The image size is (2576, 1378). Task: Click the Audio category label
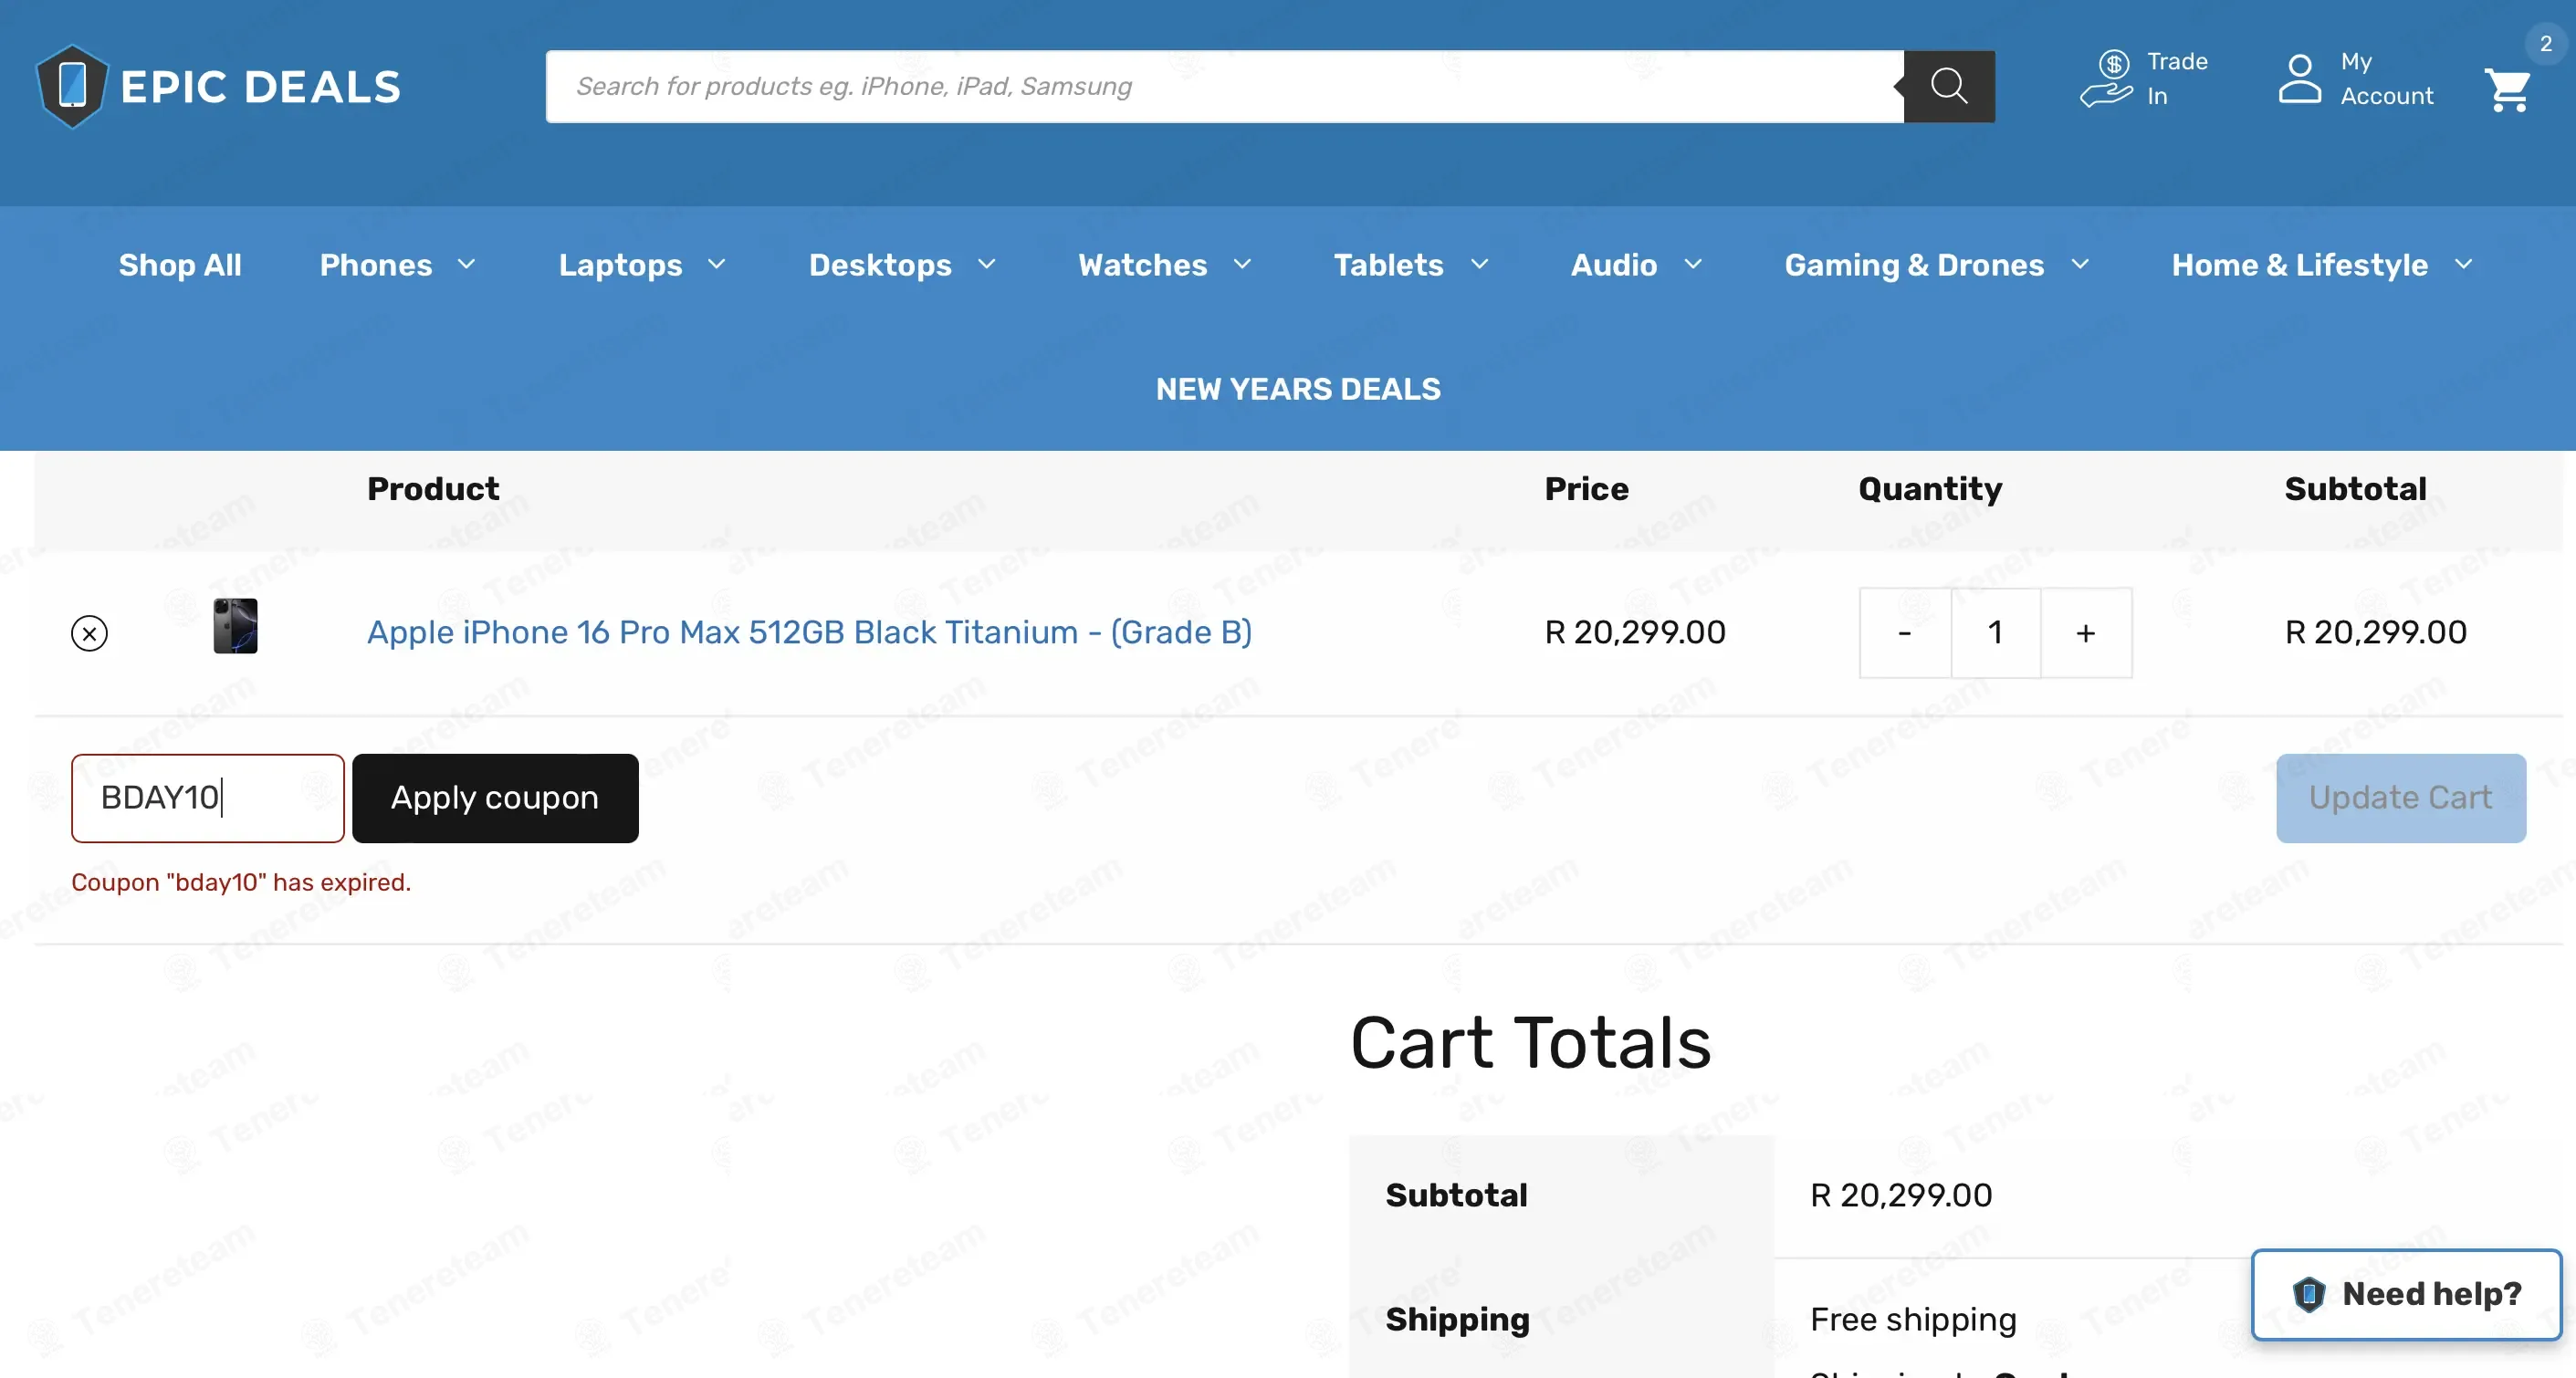pos(1614,265)
